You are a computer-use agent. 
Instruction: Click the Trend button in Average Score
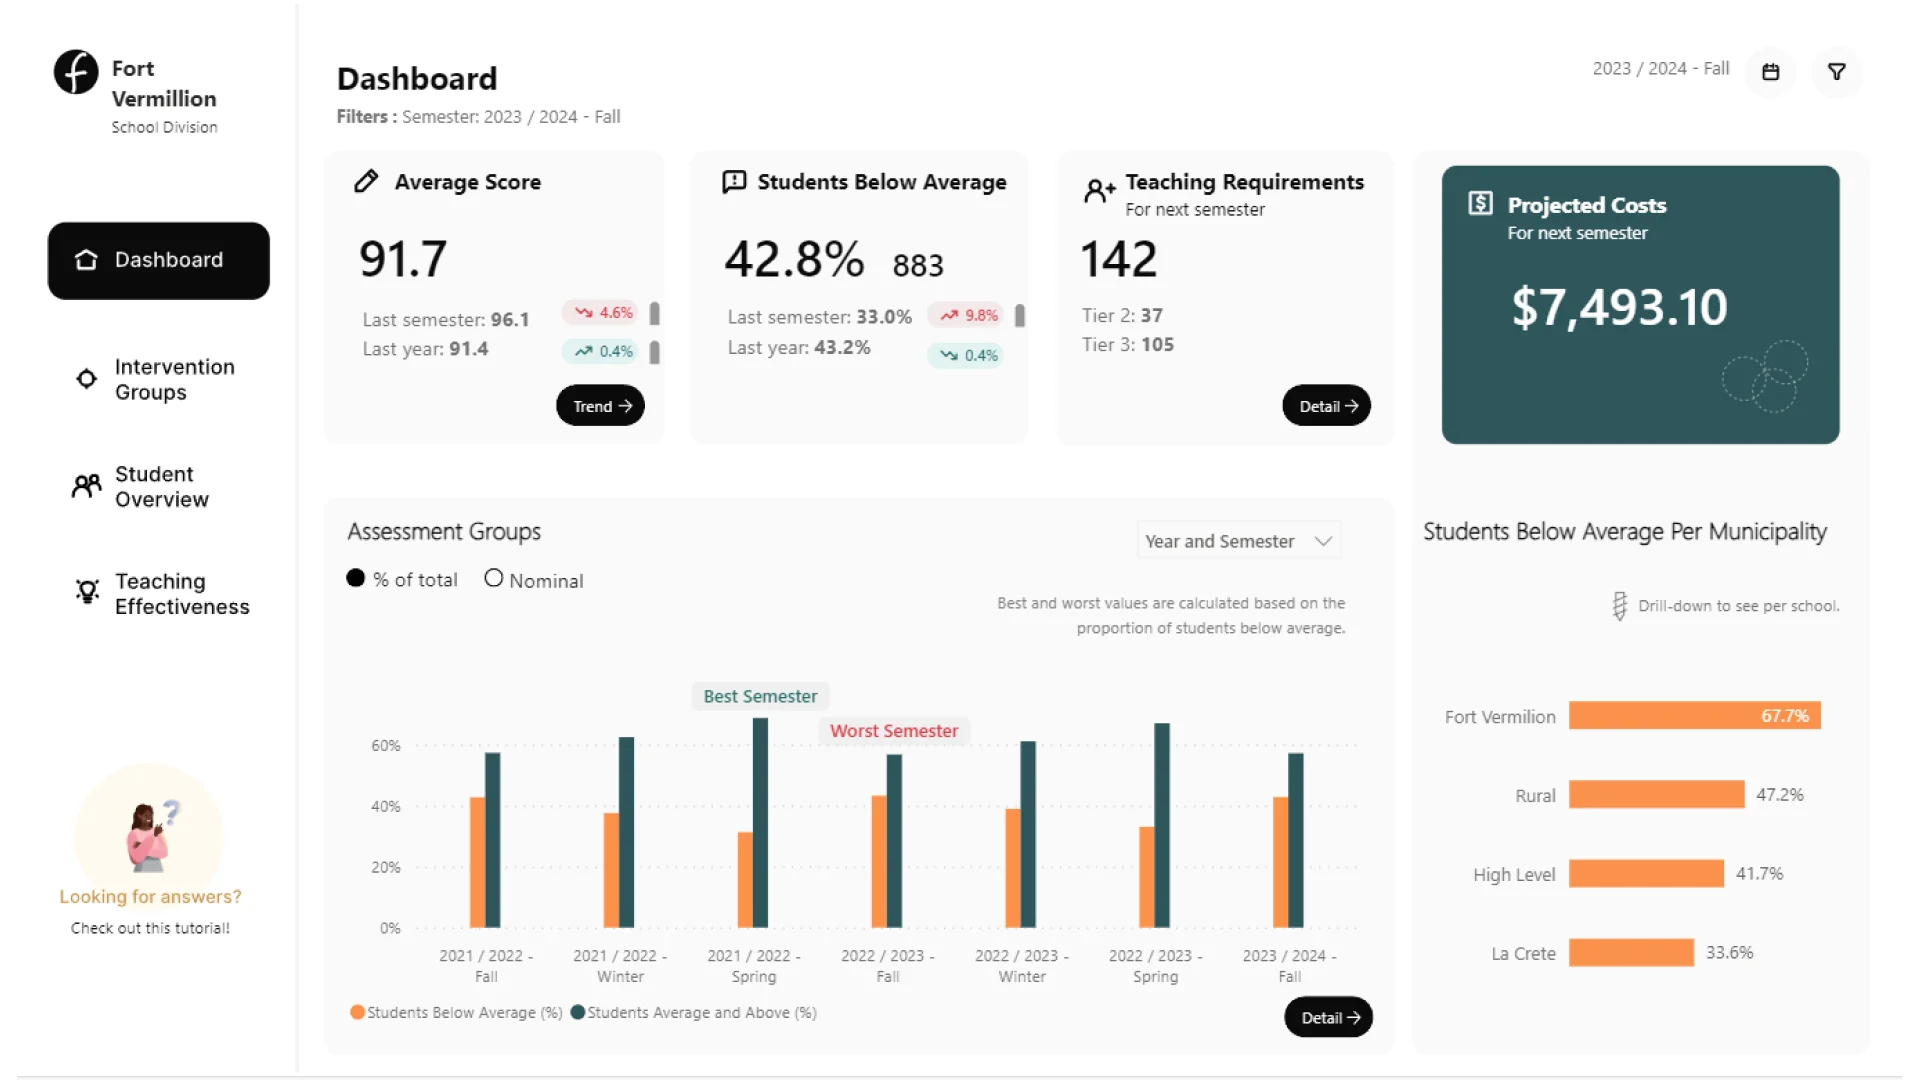(x=600, y=405)
